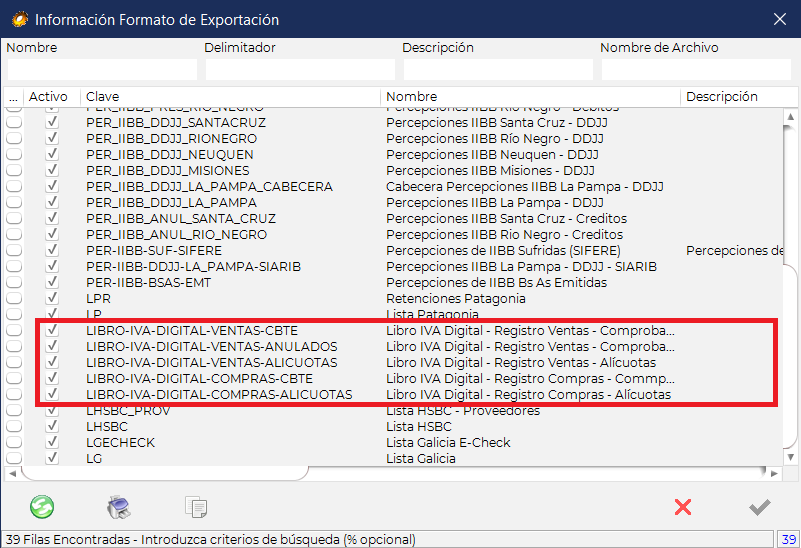
Task: Select row PER-IIBB-SUF-SIFERE
Action: click(393, 250)
